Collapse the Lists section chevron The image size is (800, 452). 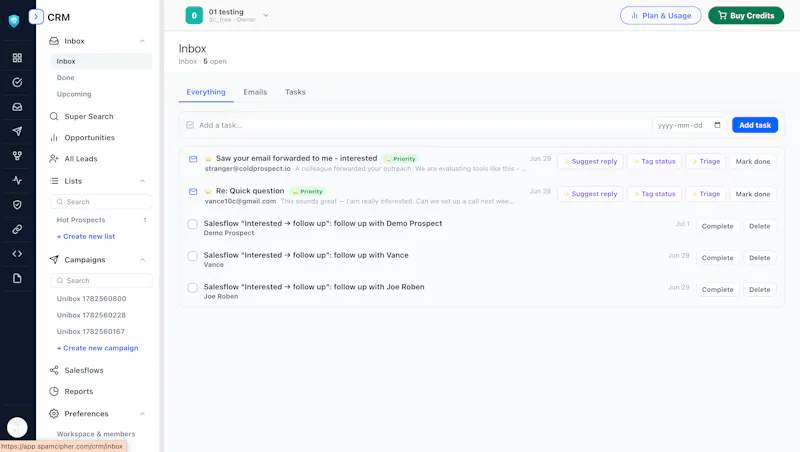pos(142,181)
